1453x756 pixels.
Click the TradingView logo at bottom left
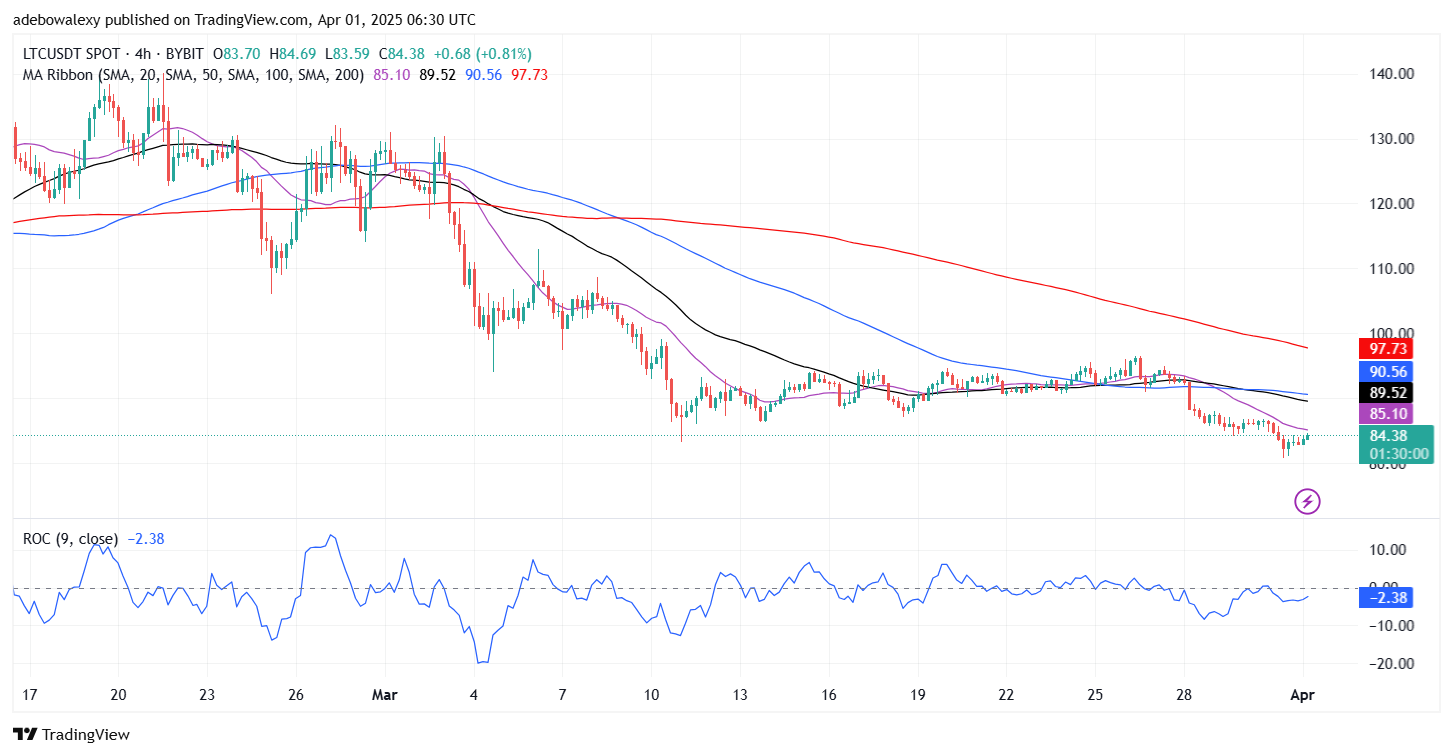click(x=71, y=735)
